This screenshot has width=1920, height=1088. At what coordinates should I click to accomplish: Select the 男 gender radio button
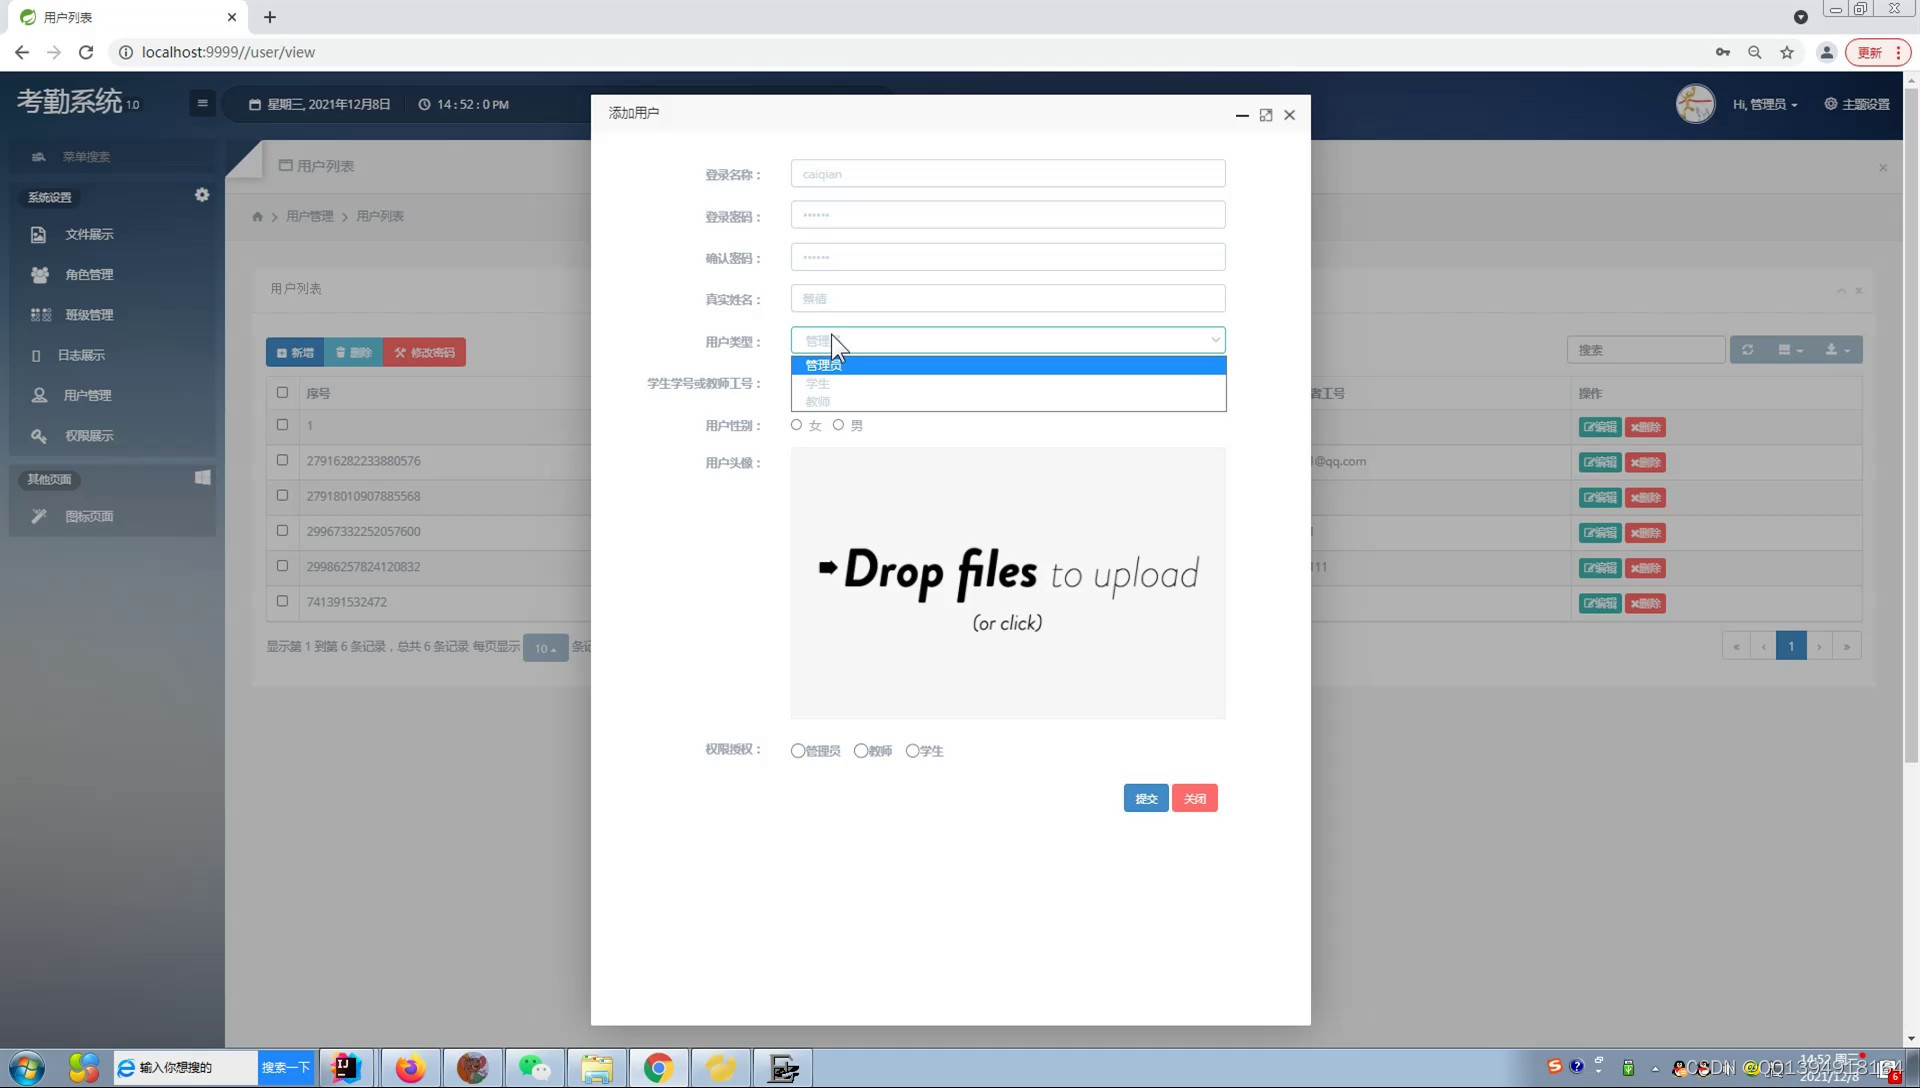coord(838,425)
